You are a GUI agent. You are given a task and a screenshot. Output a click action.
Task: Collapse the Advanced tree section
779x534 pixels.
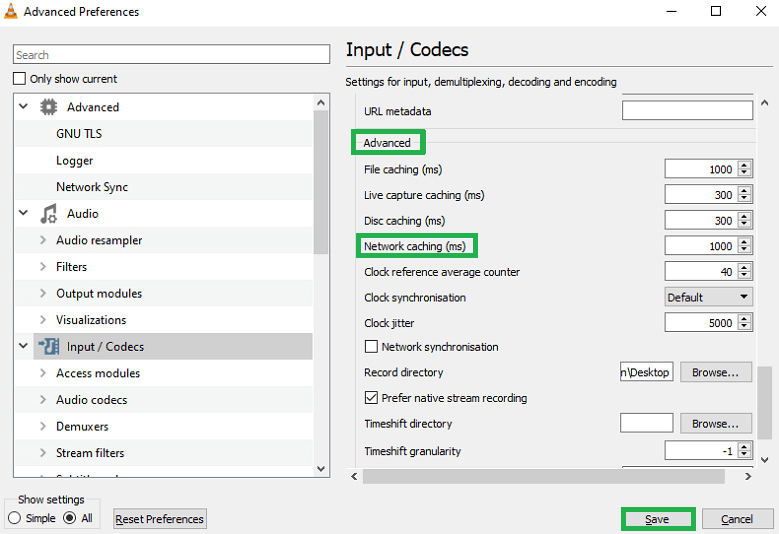[x=23, y=106]
